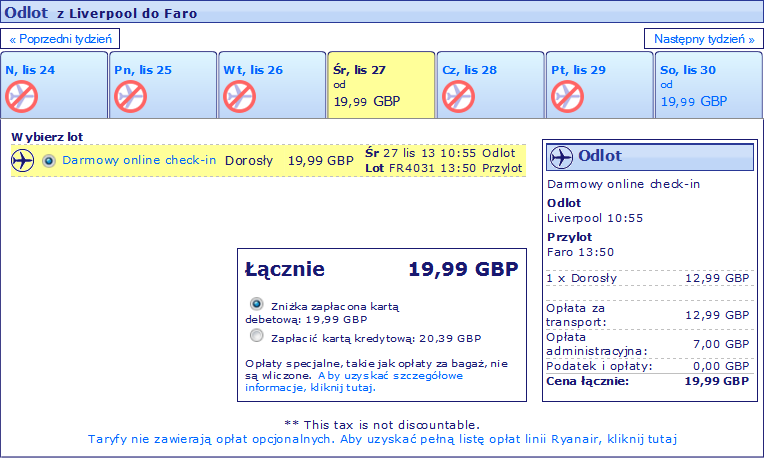Click no-flight icon under Pt, lis 29
Image resolution: width=765 pixels, height=458 pixels.
tap(567, 97)
